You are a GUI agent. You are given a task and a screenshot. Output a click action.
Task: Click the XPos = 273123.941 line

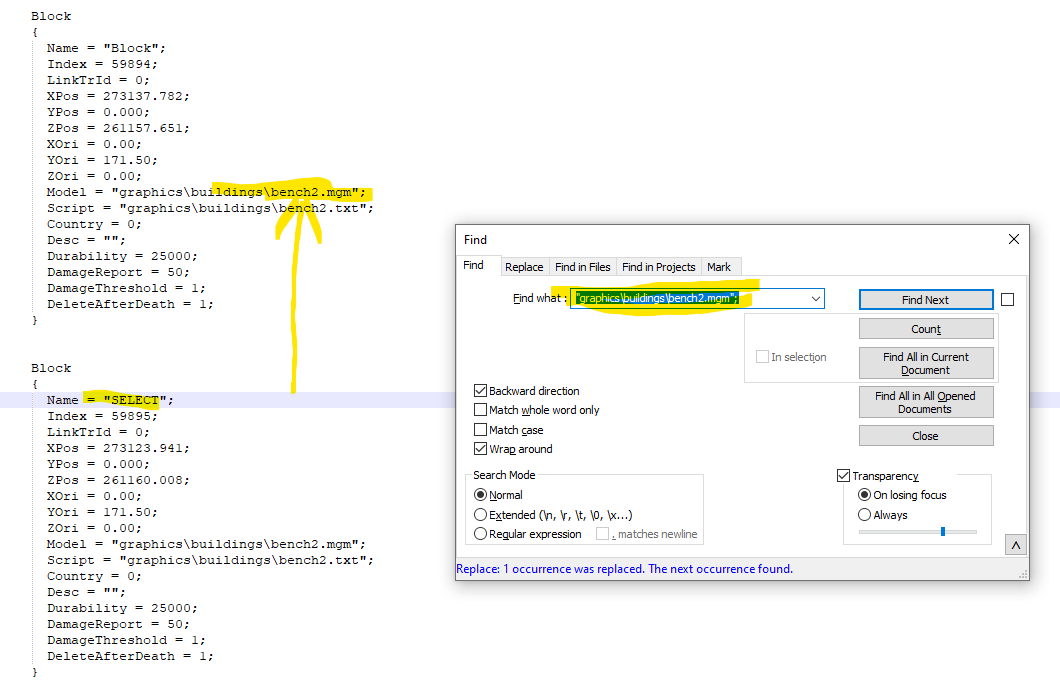[118, 448]
